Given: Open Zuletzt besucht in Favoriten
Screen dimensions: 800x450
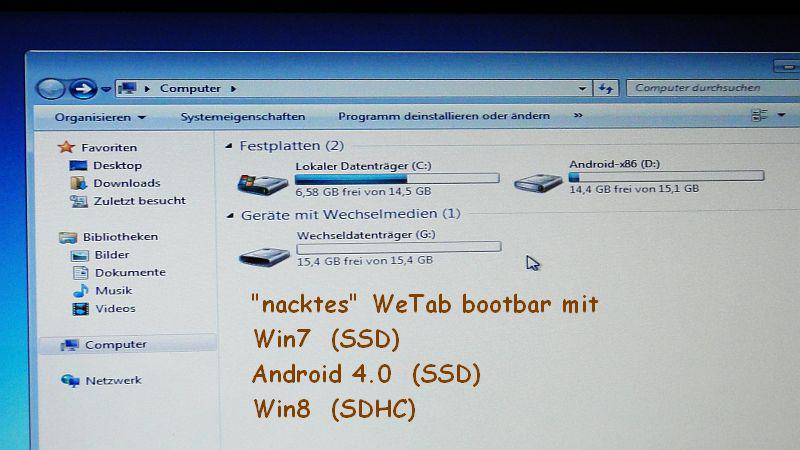Looking at the screenshot, I should [x=139, y=201].
